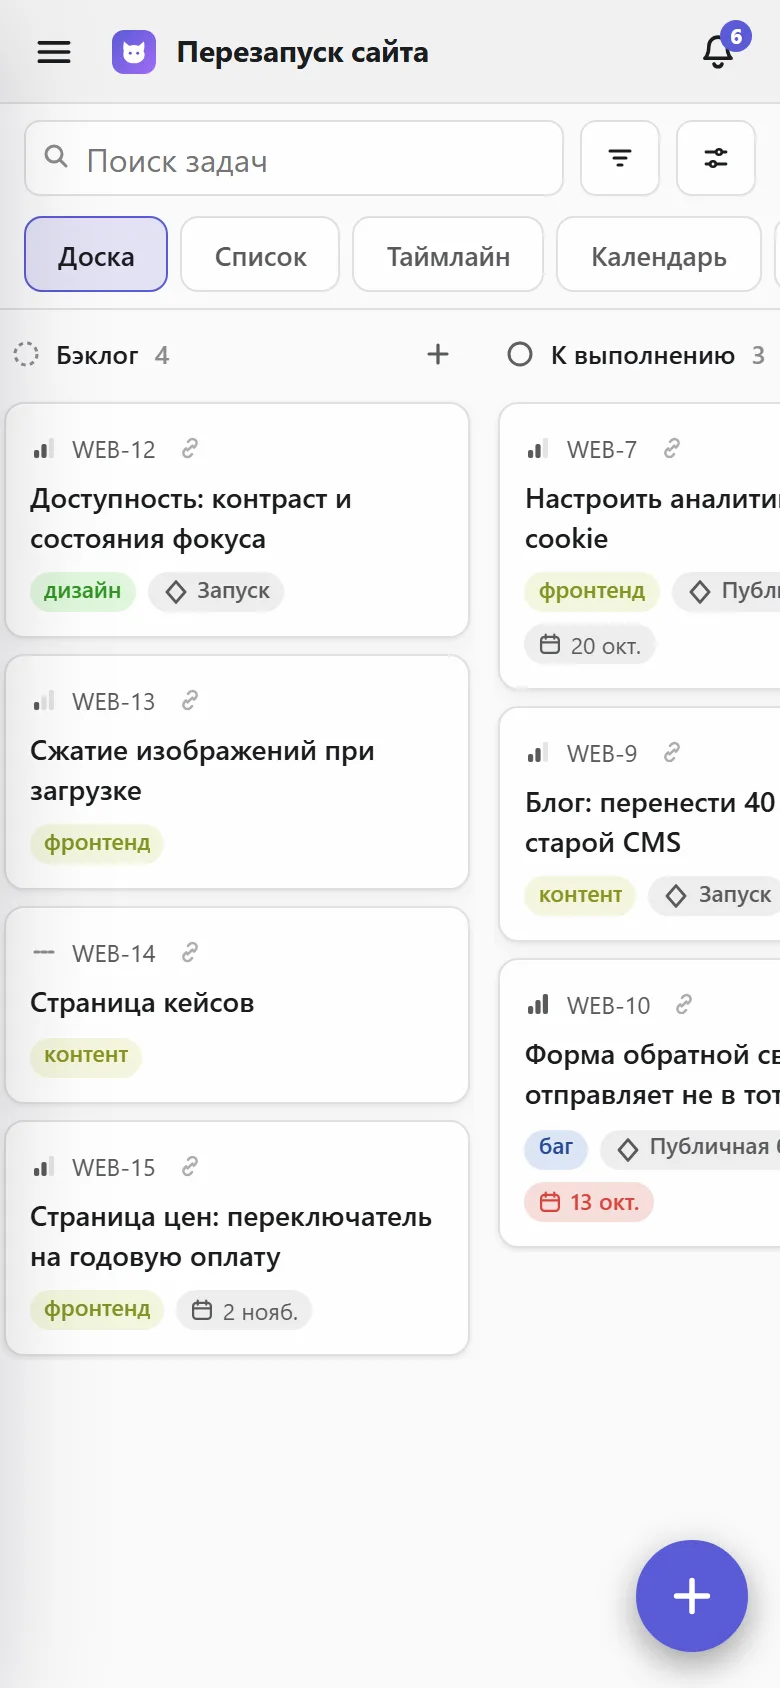The width and height of the screenshot is (780, 1688).
Task: Click the WEB-12 task ID
Action: [114, 450]
